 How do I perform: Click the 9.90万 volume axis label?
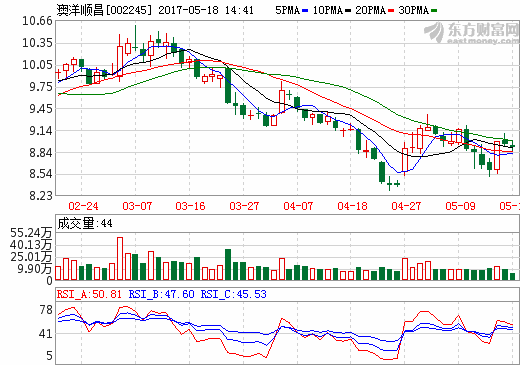tap(35, 268)
